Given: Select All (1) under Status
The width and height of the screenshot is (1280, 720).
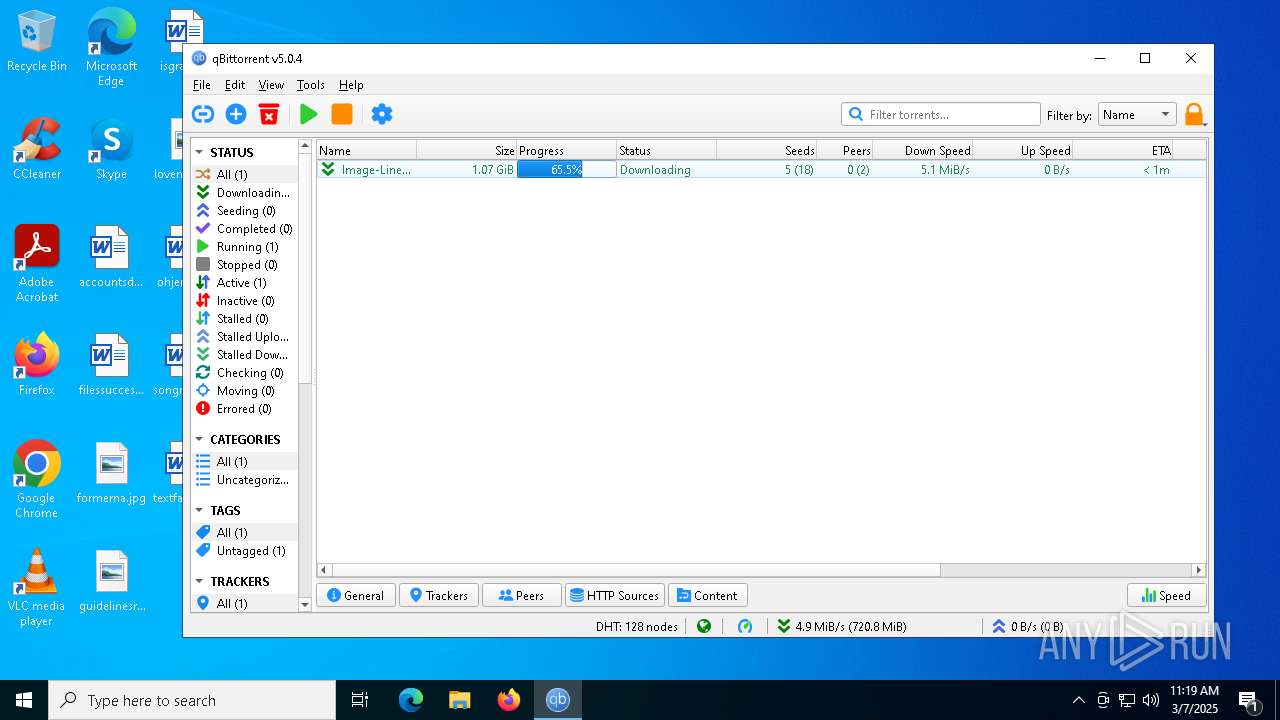Looking at the screenshot, I should point(244,174).
